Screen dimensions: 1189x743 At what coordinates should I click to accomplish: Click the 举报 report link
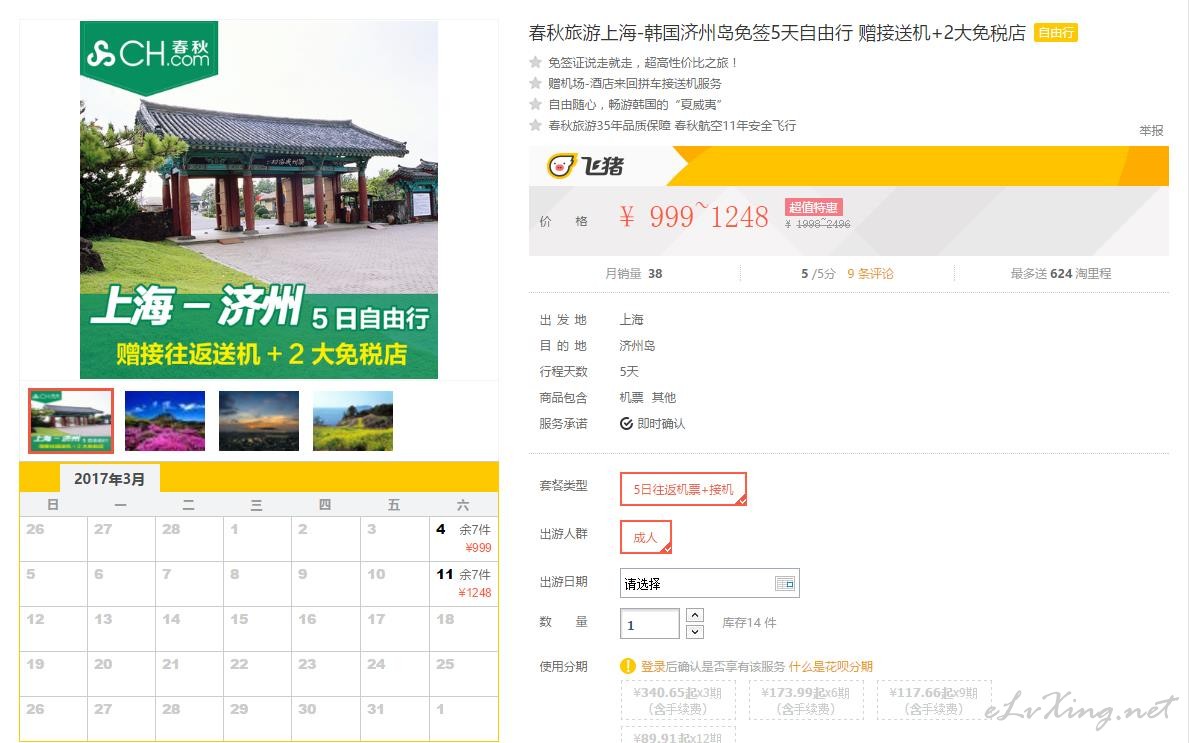1151,130
